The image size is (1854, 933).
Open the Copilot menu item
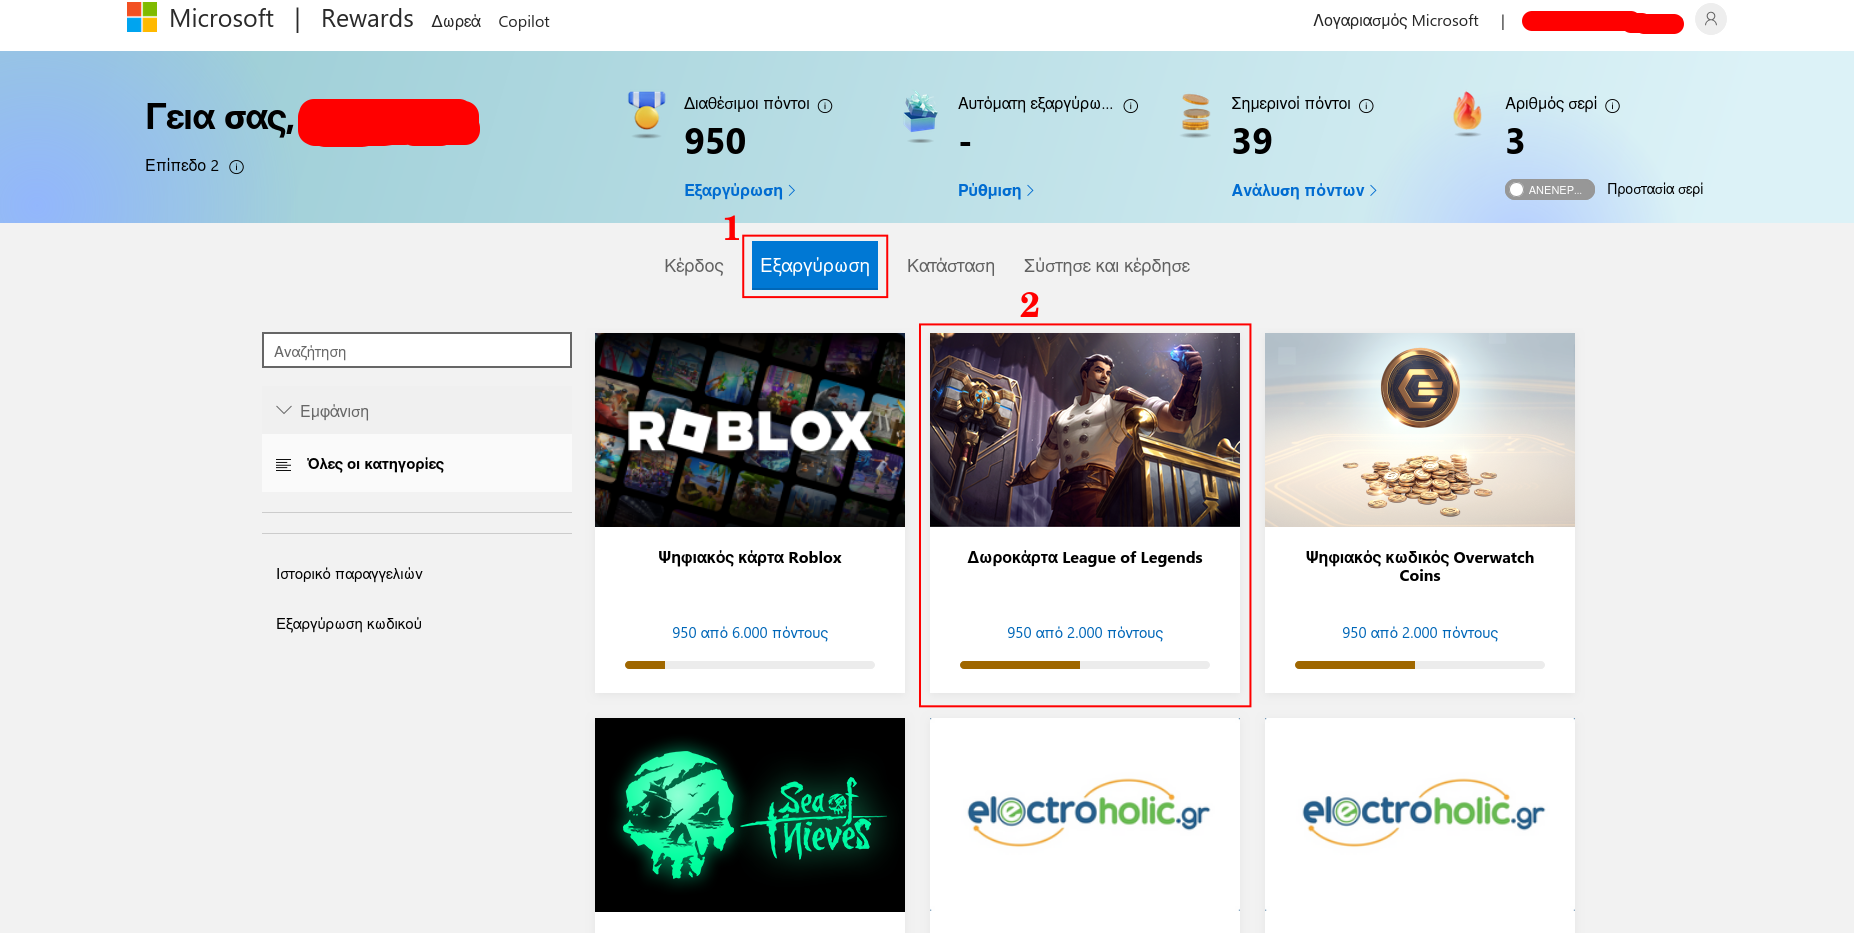pyautogui.click(x=524, y=22)
